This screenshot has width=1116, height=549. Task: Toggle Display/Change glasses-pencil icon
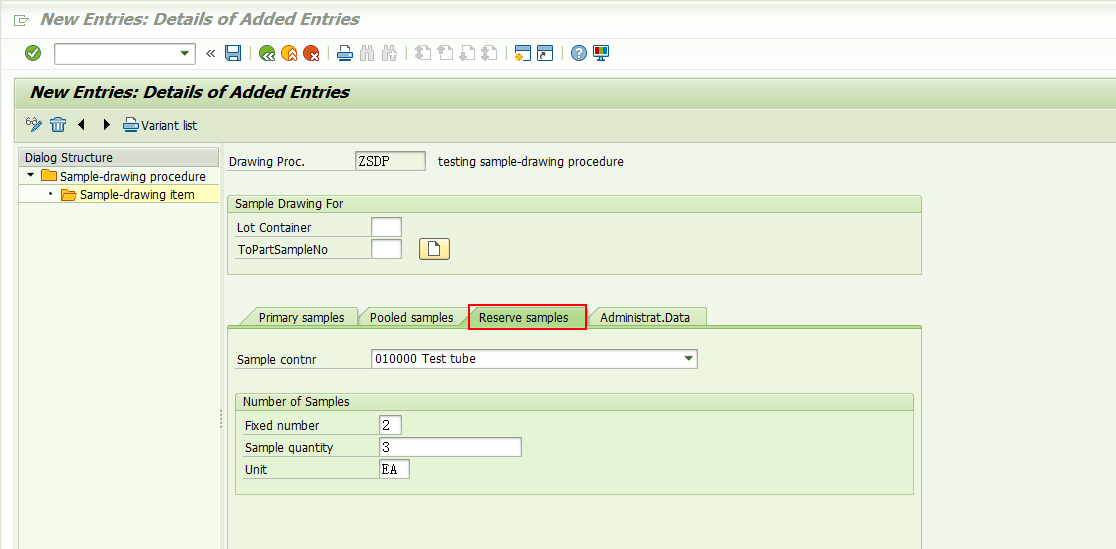pyautogui.click(x=34, y=125)
